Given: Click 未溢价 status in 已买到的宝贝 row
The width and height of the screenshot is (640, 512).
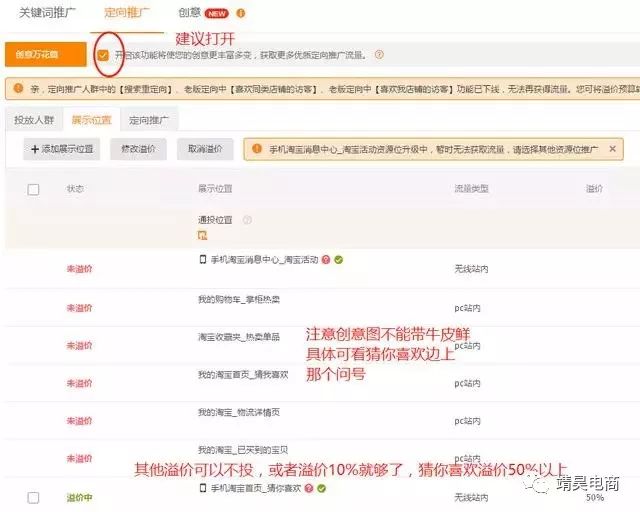Looking at the screenshot, I should click(x=80, y=458).
